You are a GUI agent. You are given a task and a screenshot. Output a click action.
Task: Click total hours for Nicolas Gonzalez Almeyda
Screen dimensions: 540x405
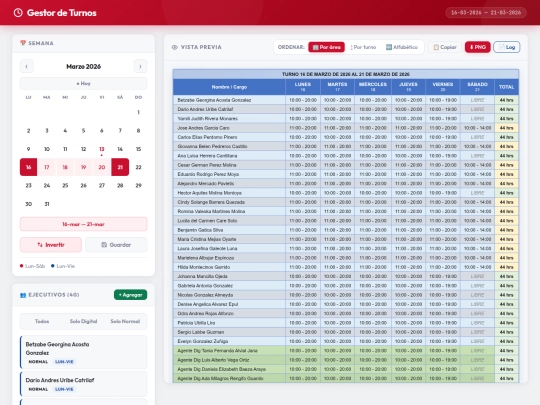coord(506,295)
